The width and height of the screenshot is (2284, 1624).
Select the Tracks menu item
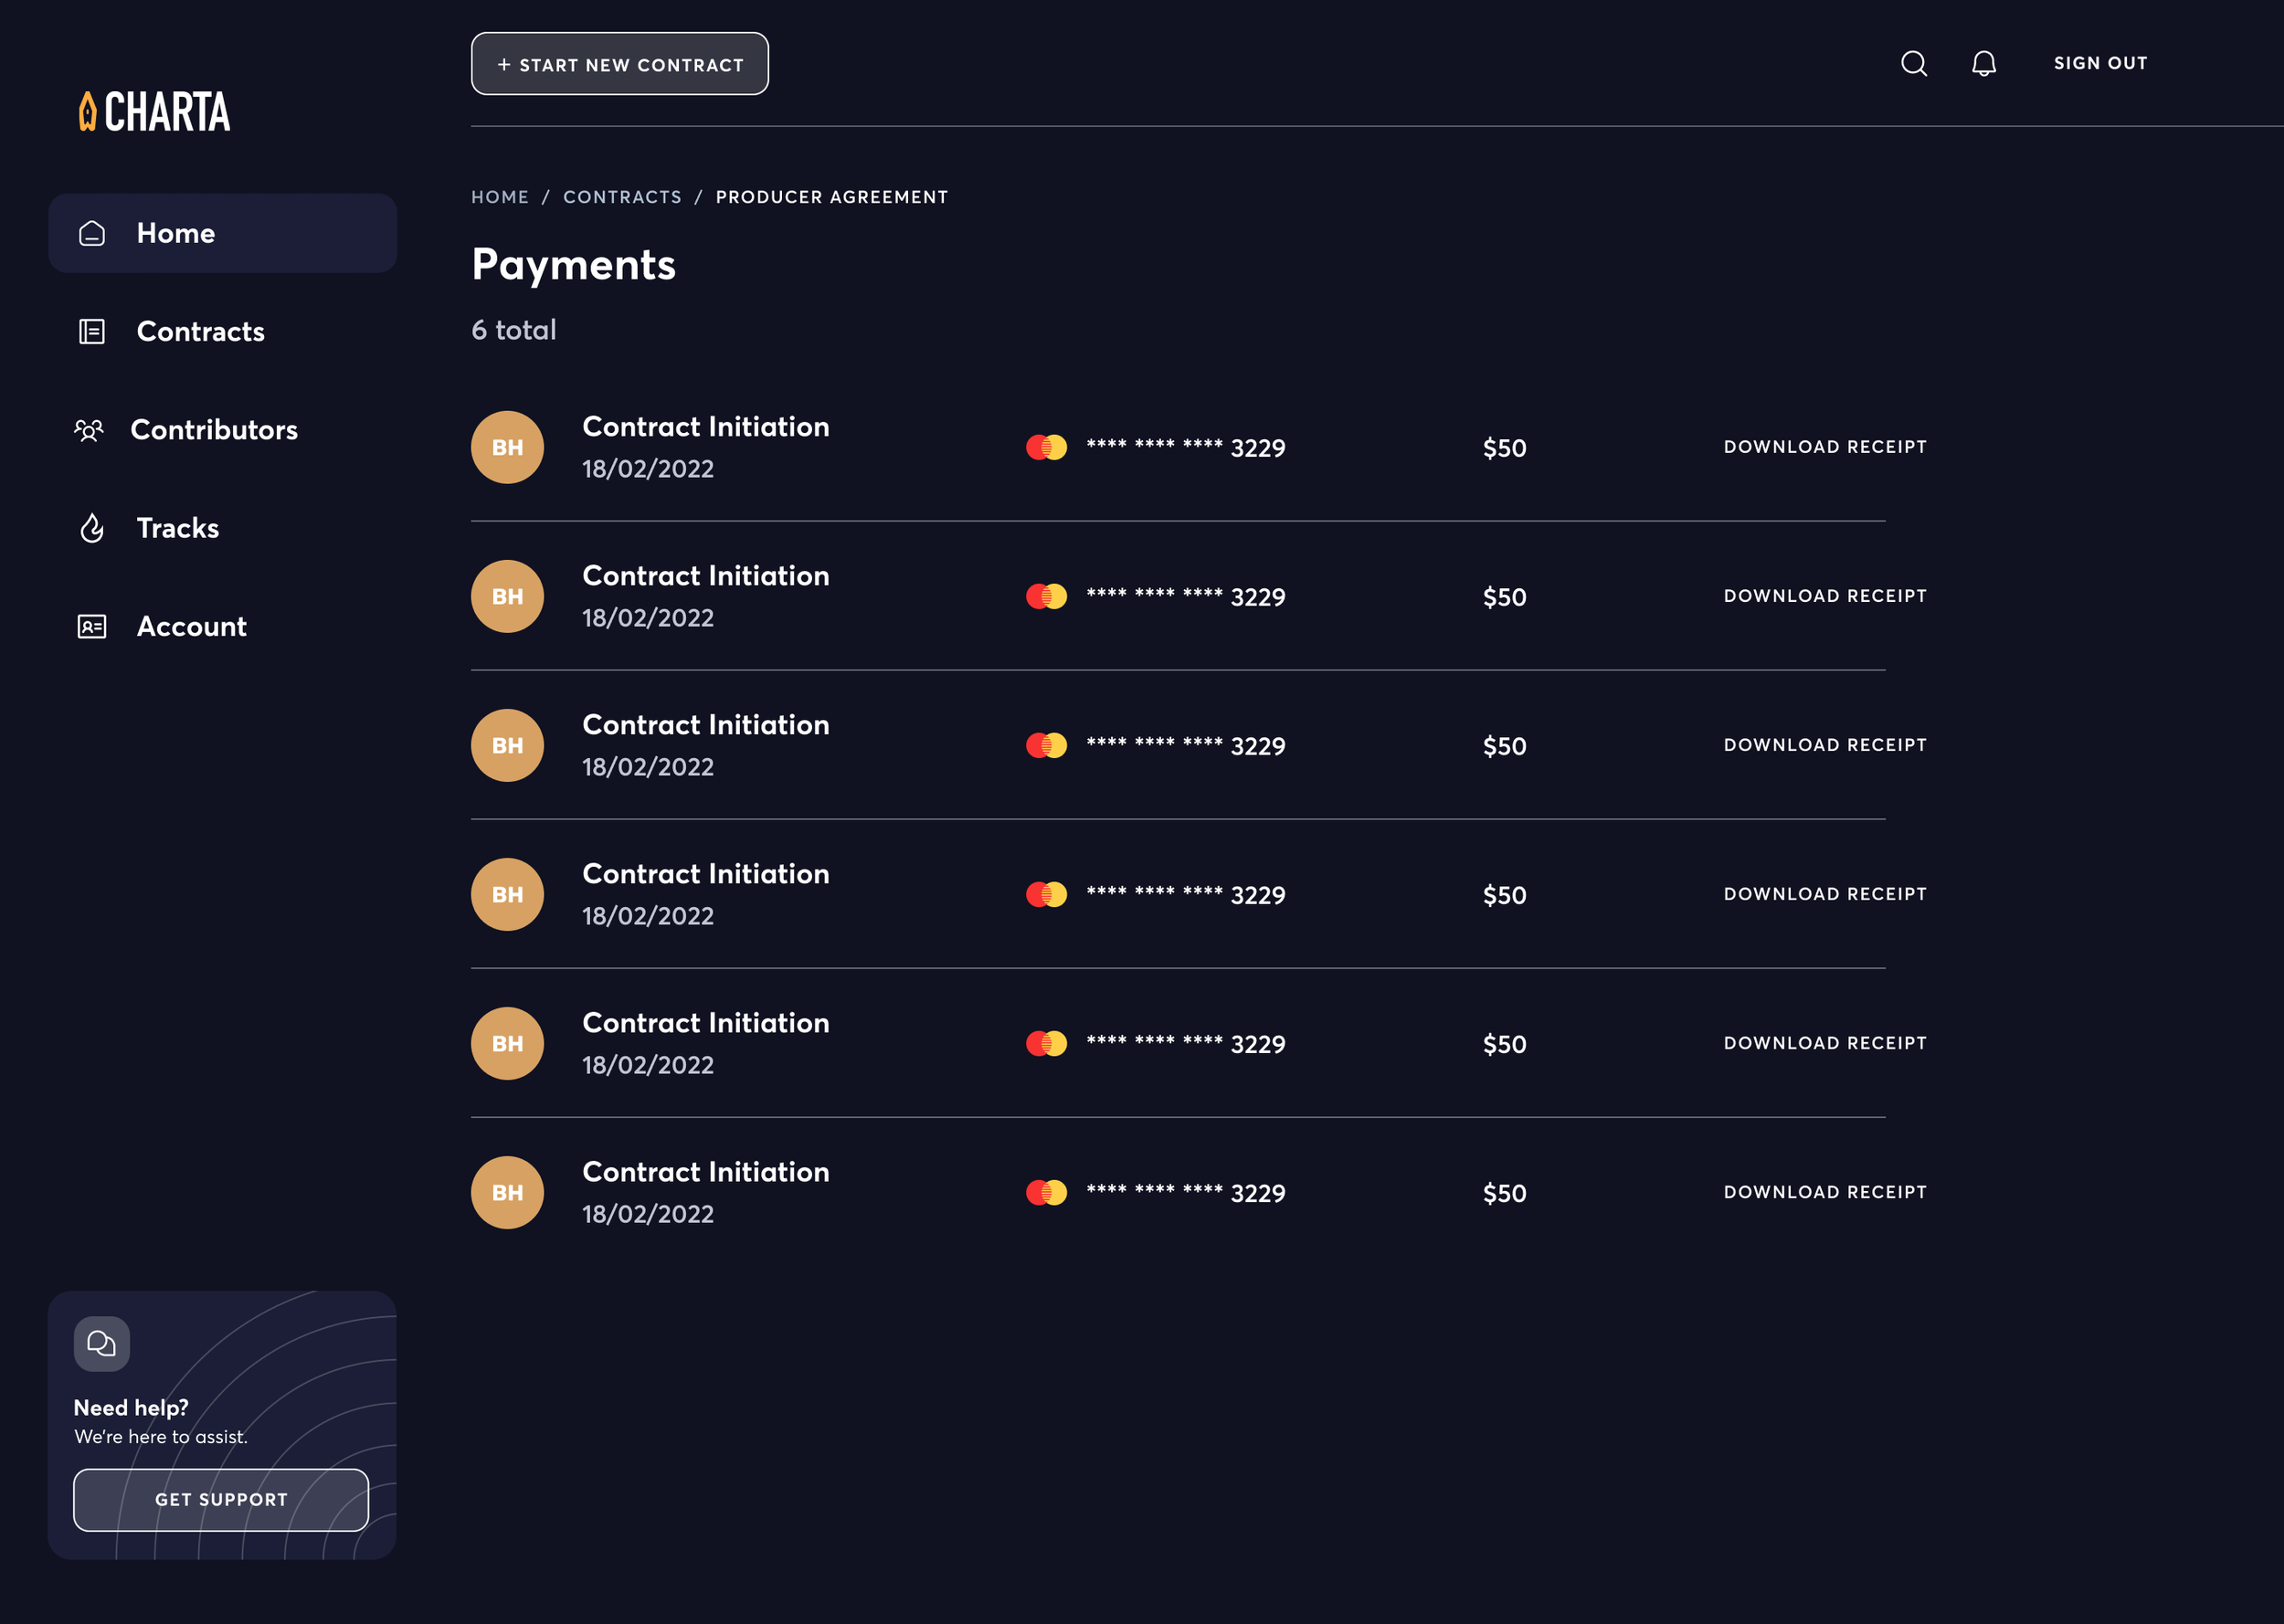point(177,528)
